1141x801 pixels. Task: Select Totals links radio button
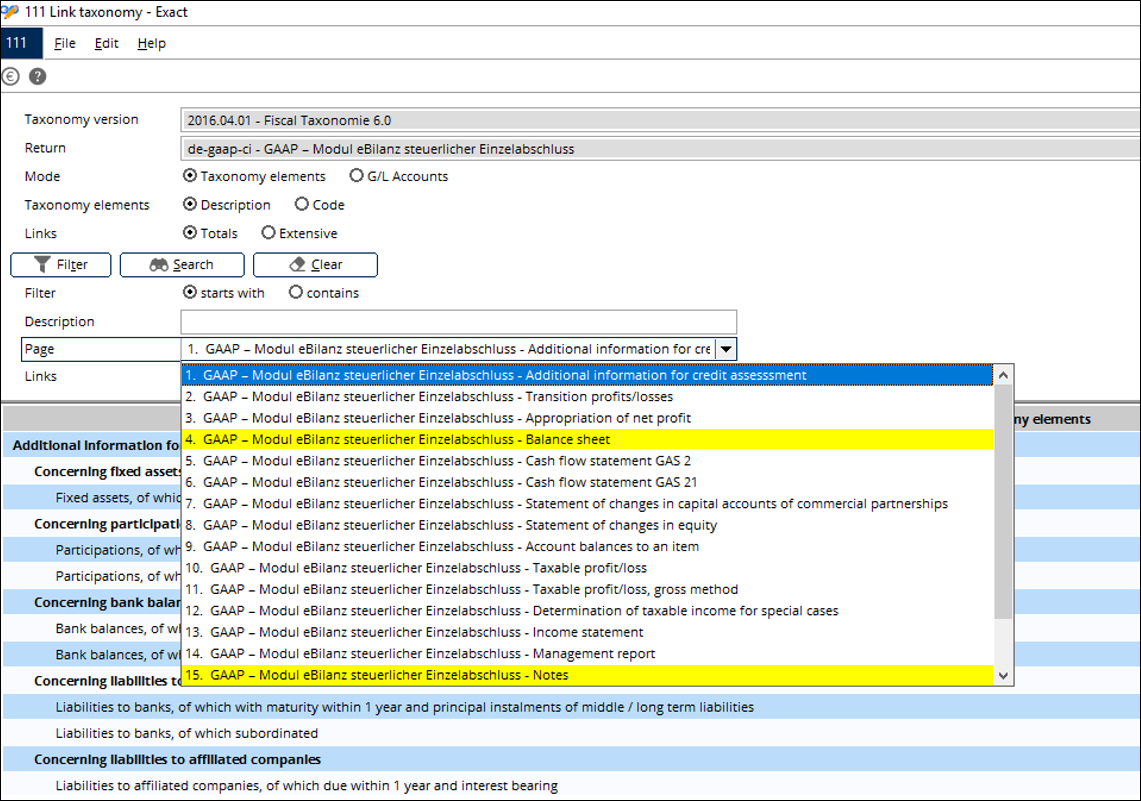pyautogui.click(x=190, y=233)
